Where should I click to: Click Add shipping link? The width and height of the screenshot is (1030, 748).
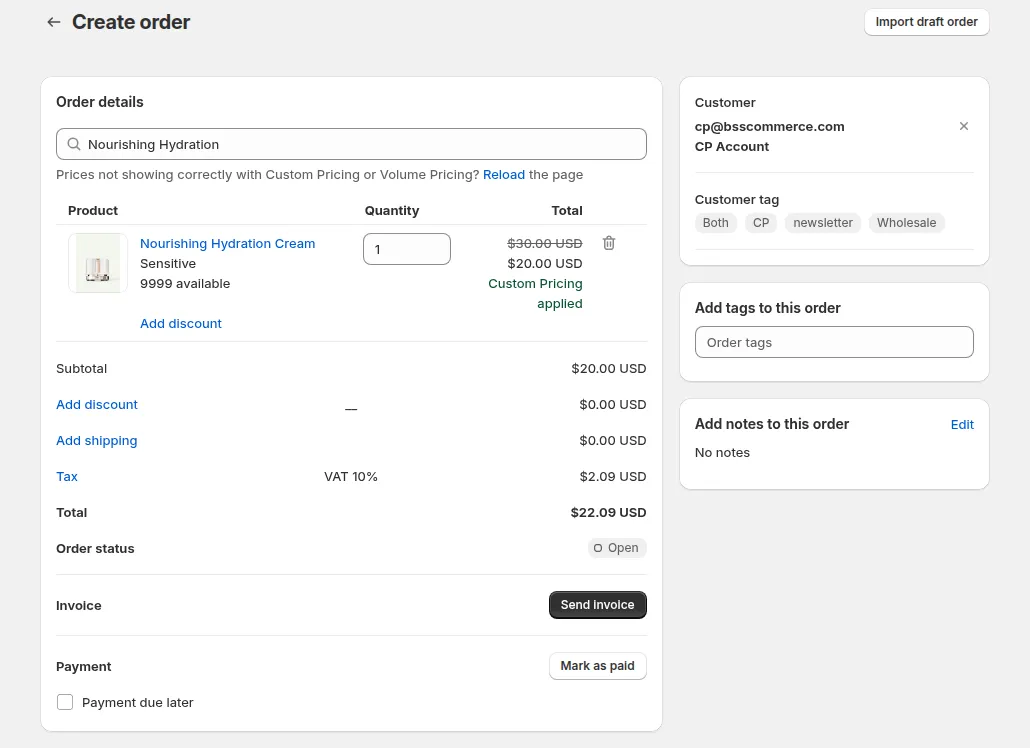coord(97,441)
